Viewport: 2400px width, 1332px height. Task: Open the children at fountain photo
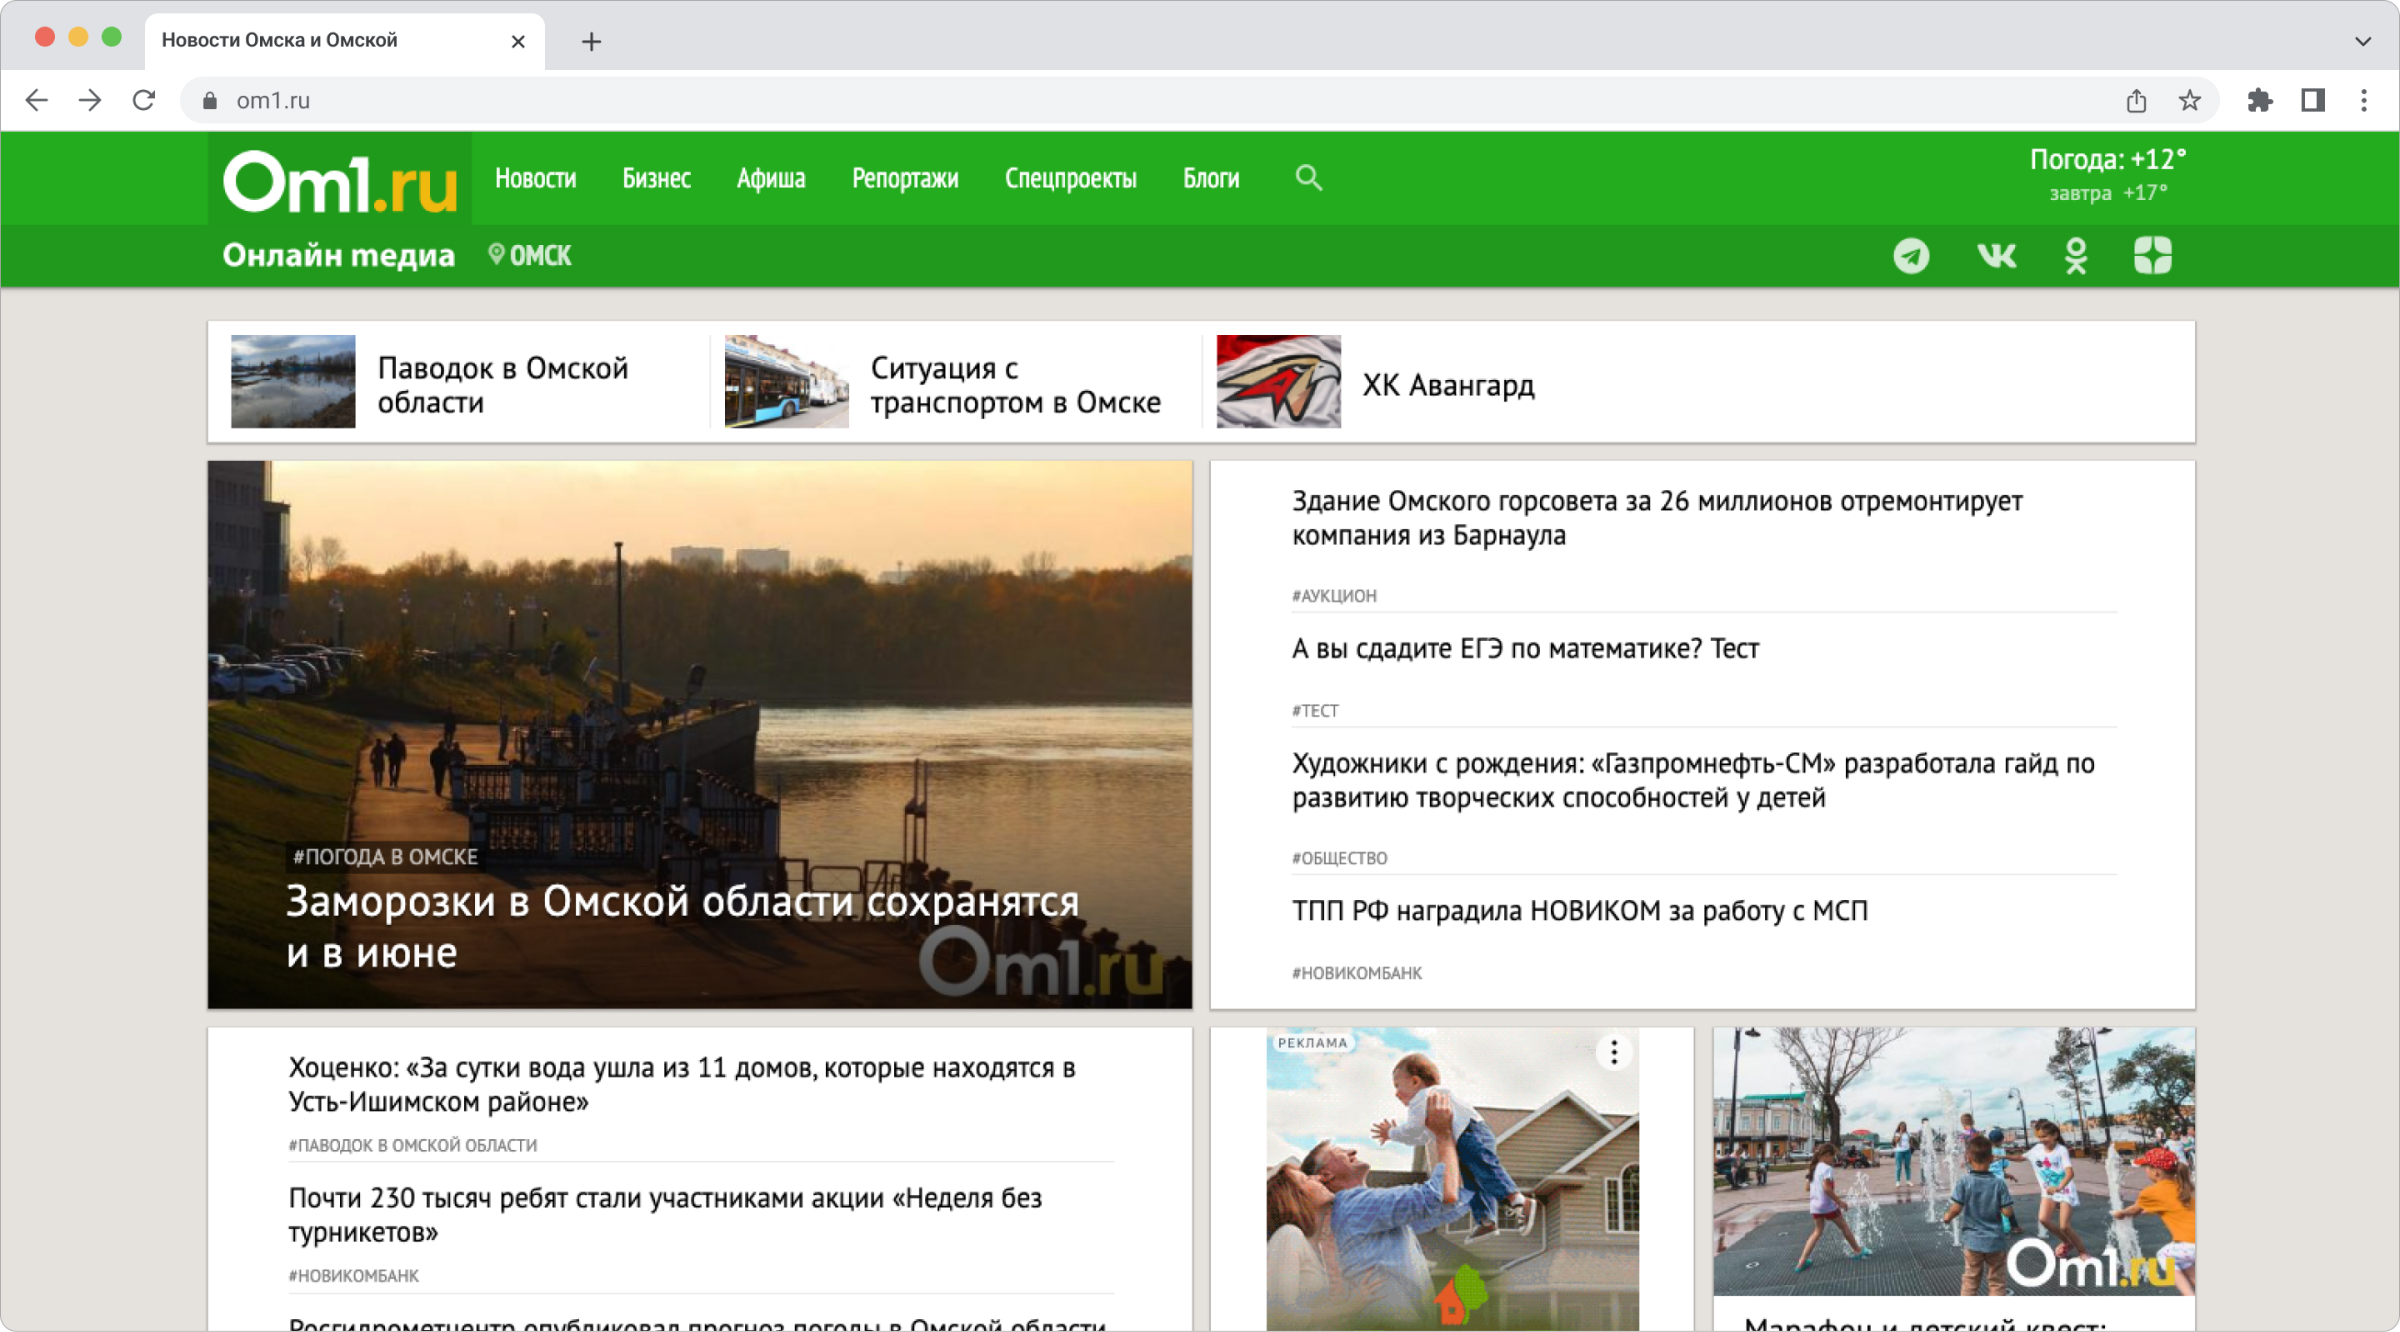(x=1954, y=1162)
